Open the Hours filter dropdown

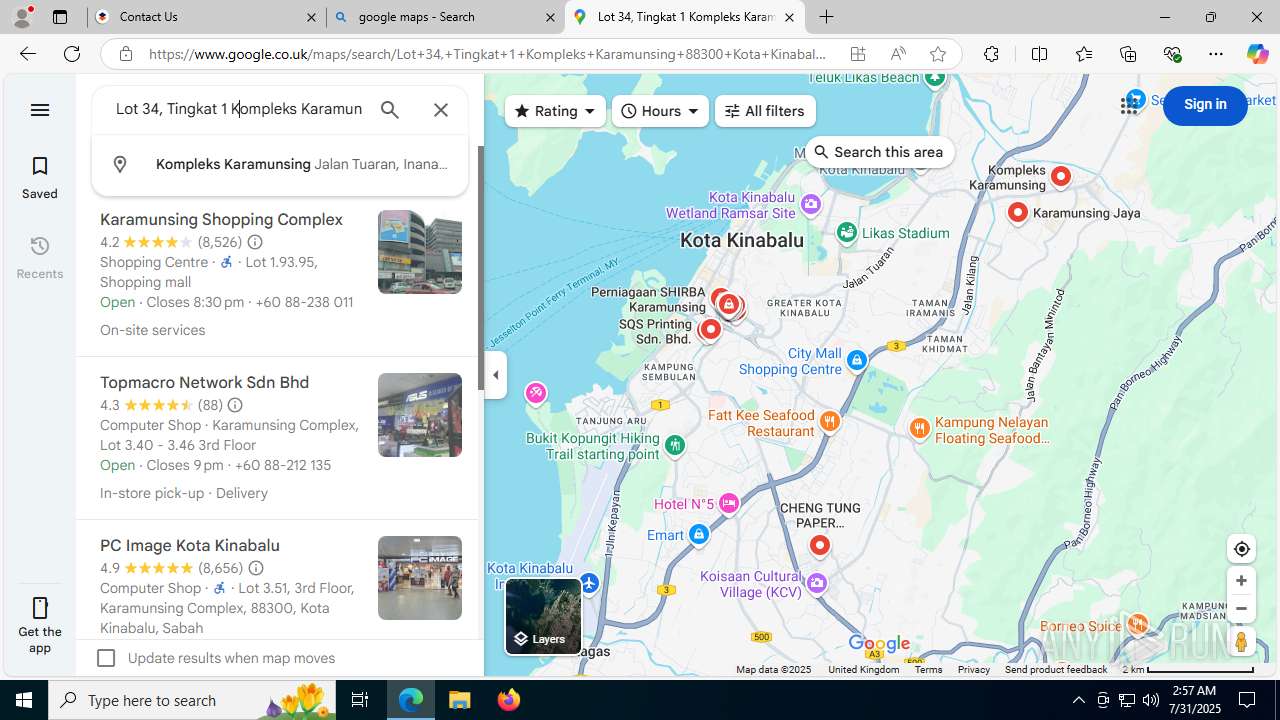[660, 111]
